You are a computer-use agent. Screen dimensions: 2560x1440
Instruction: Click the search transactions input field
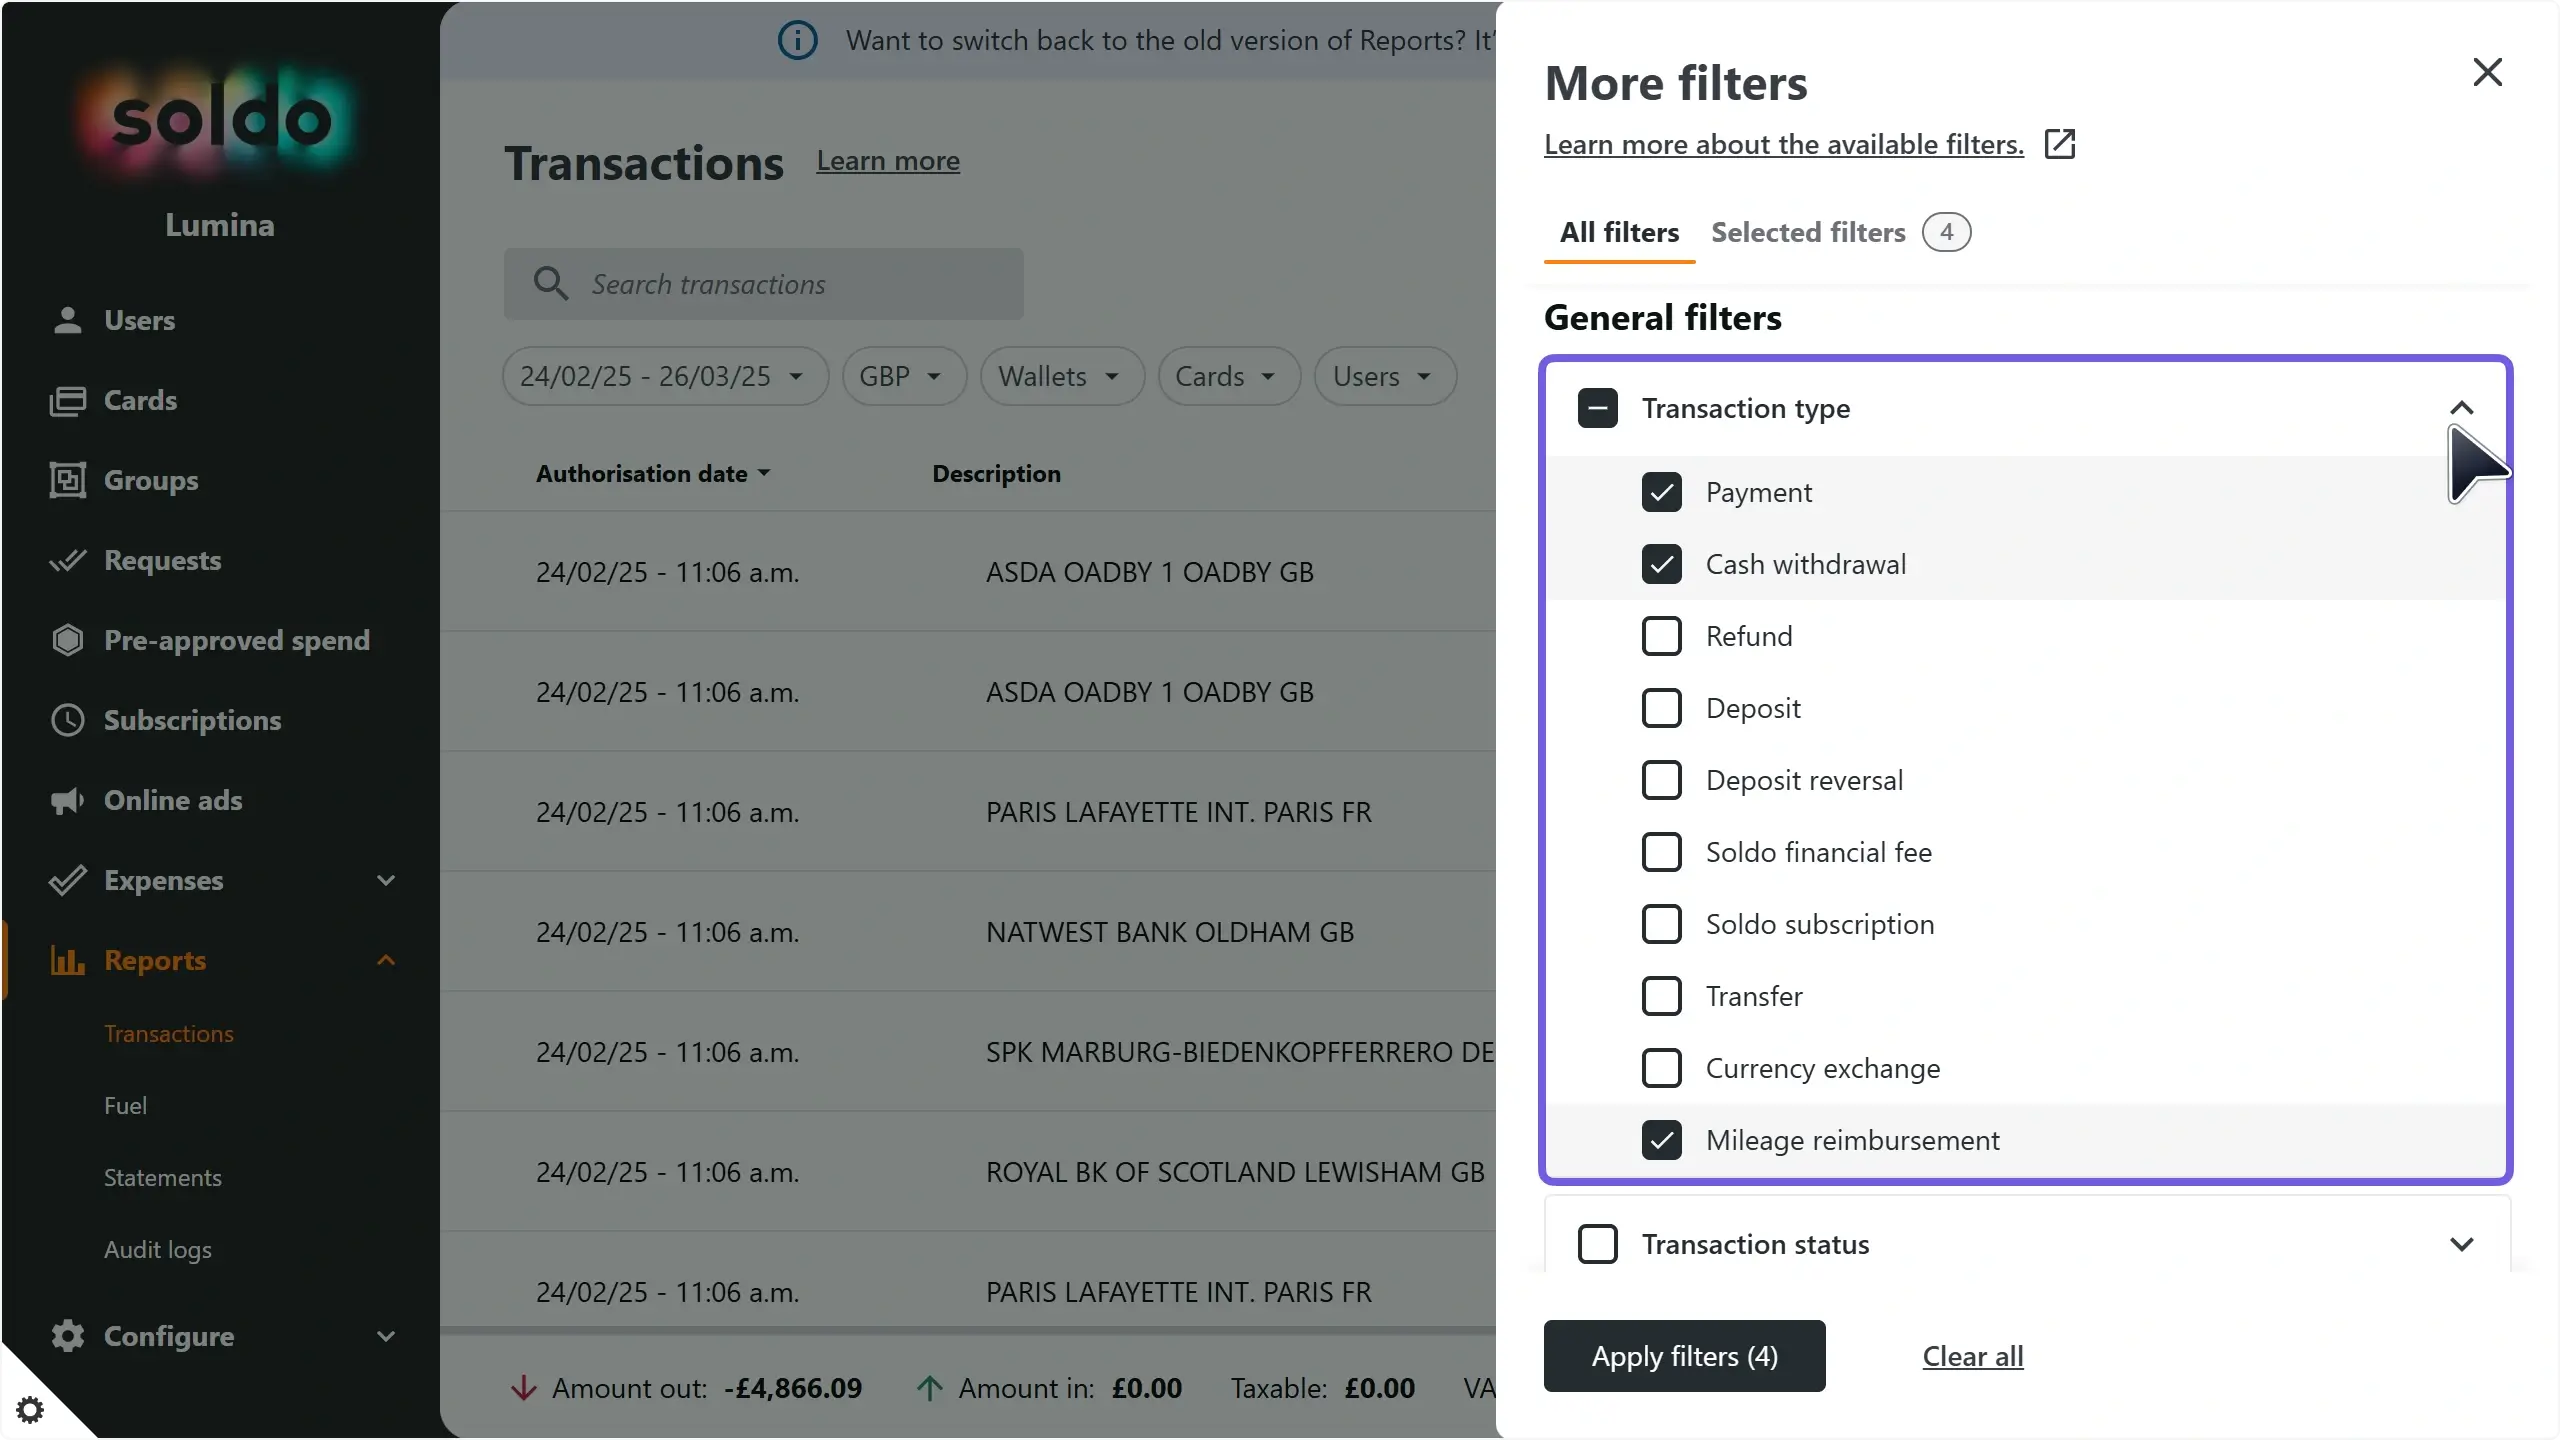pos(764,284)
